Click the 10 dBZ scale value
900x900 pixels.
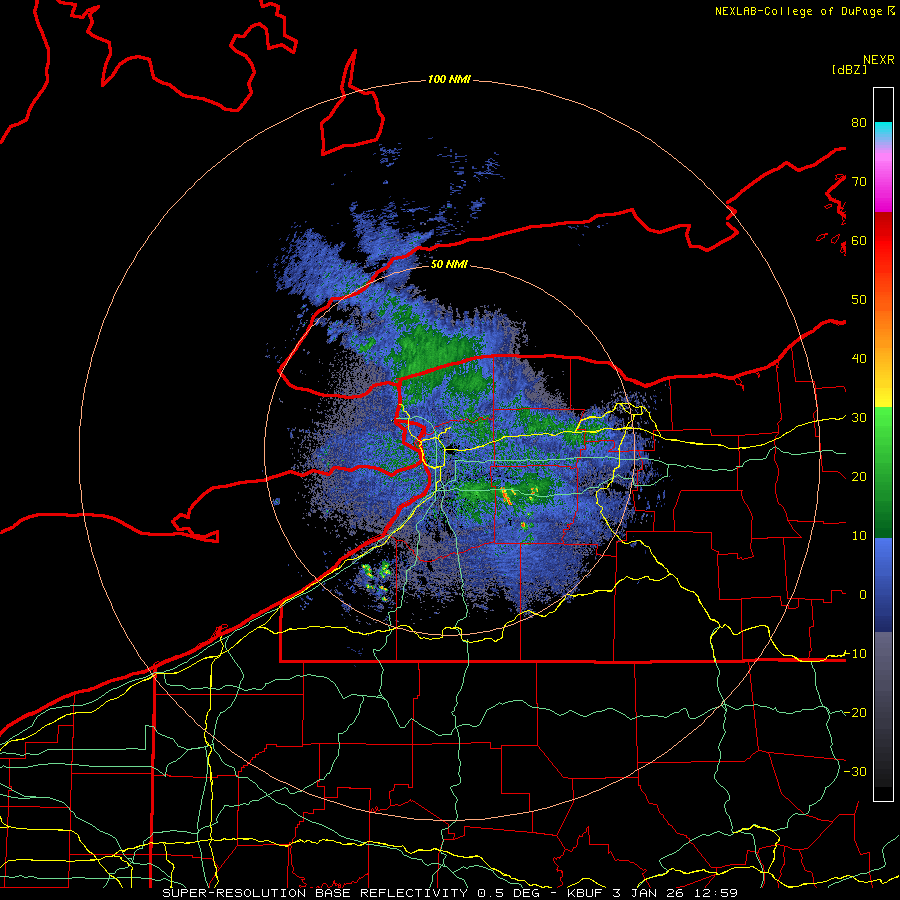[859, 536]
